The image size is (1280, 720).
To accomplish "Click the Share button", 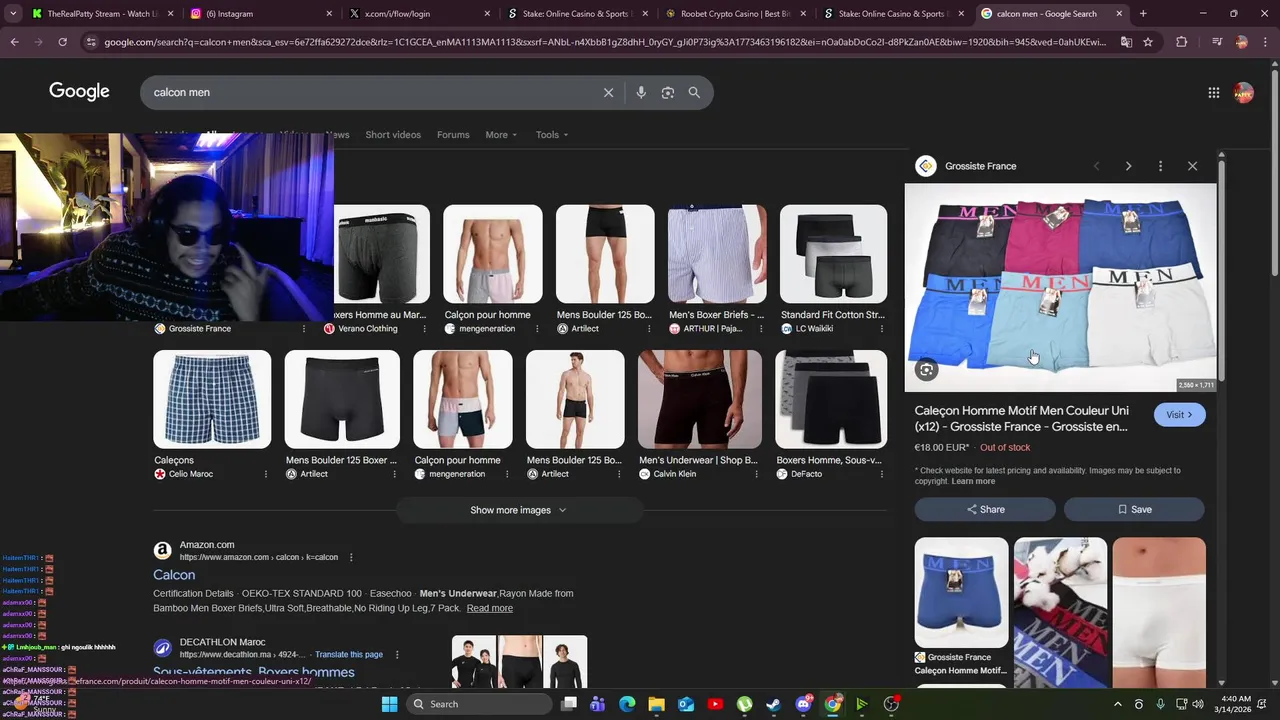I will click(985, 509).
